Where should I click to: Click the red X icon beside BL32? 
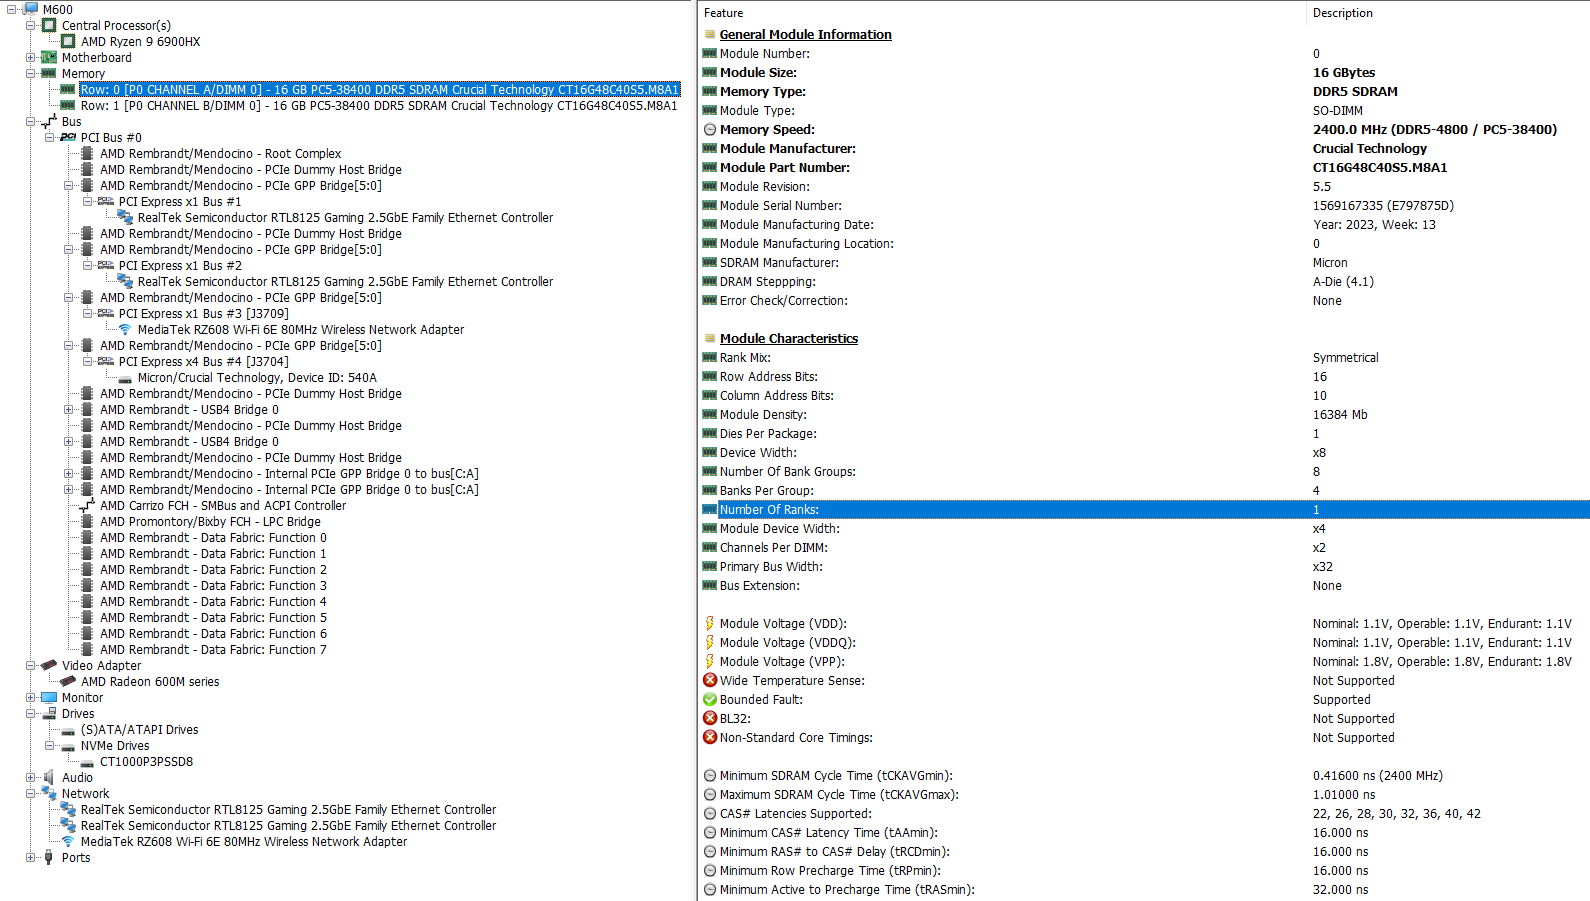710,718
